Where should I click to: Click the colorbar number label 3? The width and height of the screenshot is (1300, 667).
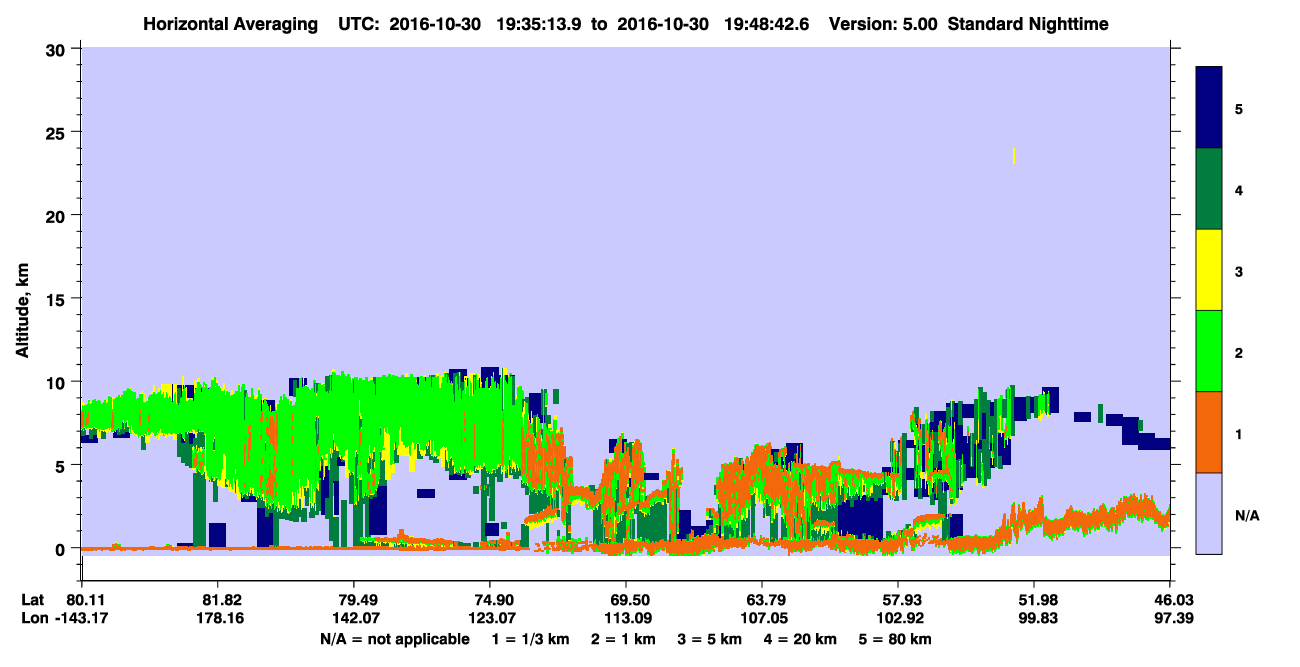(x=1239, y=271)
